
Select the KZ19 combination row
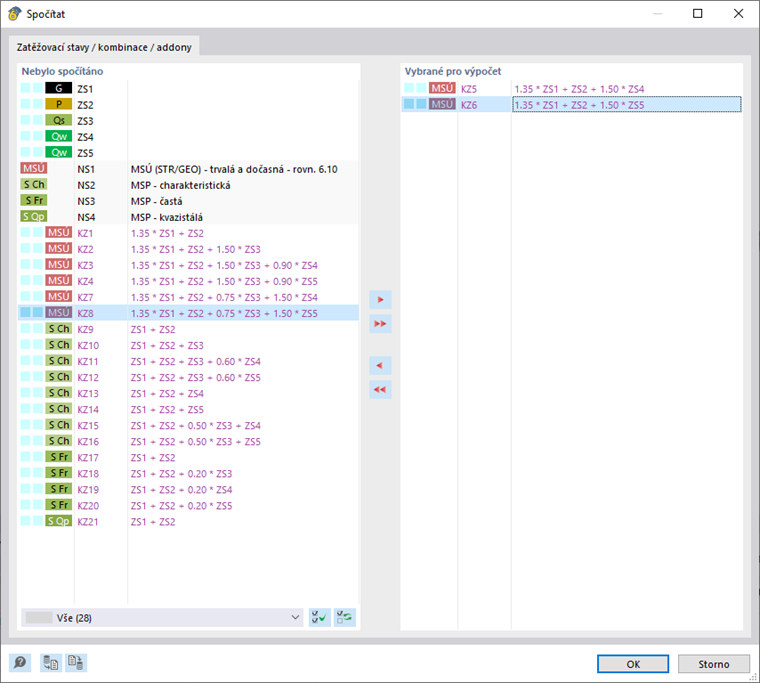point(189,489)
